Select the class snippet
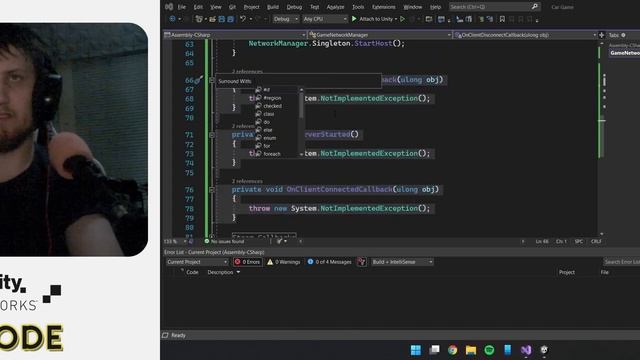The image size is (640, 360). click(277, 114)
